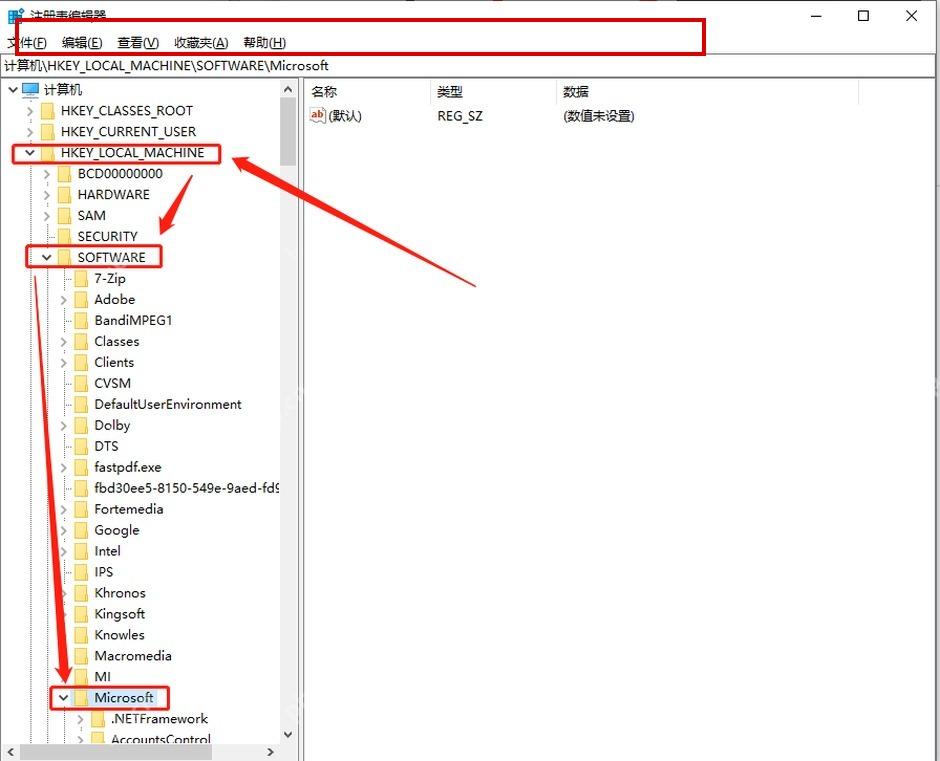Click the SOFTWARE folder icon

[64, 257]
